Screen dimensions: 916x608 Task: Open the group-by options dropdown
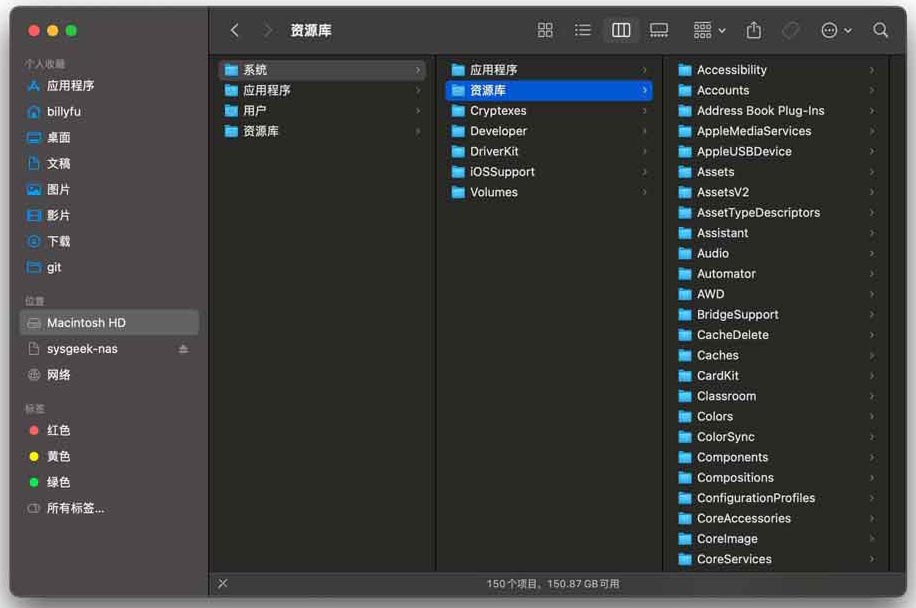tap(710, 31)
